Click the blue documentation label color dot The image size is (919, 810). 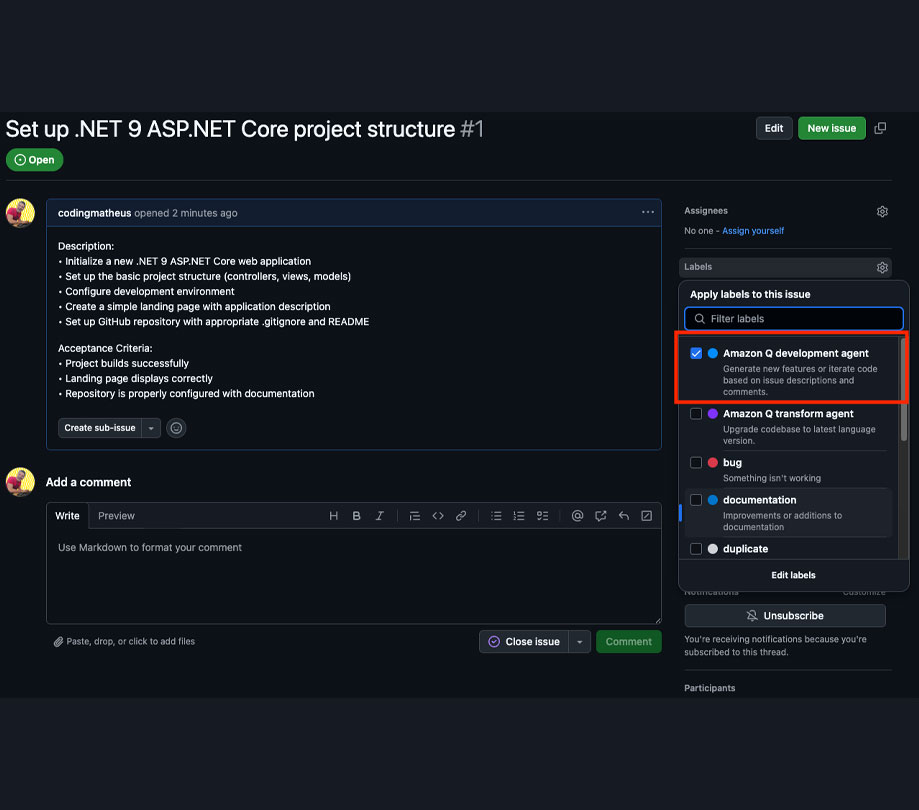point(713,500)
